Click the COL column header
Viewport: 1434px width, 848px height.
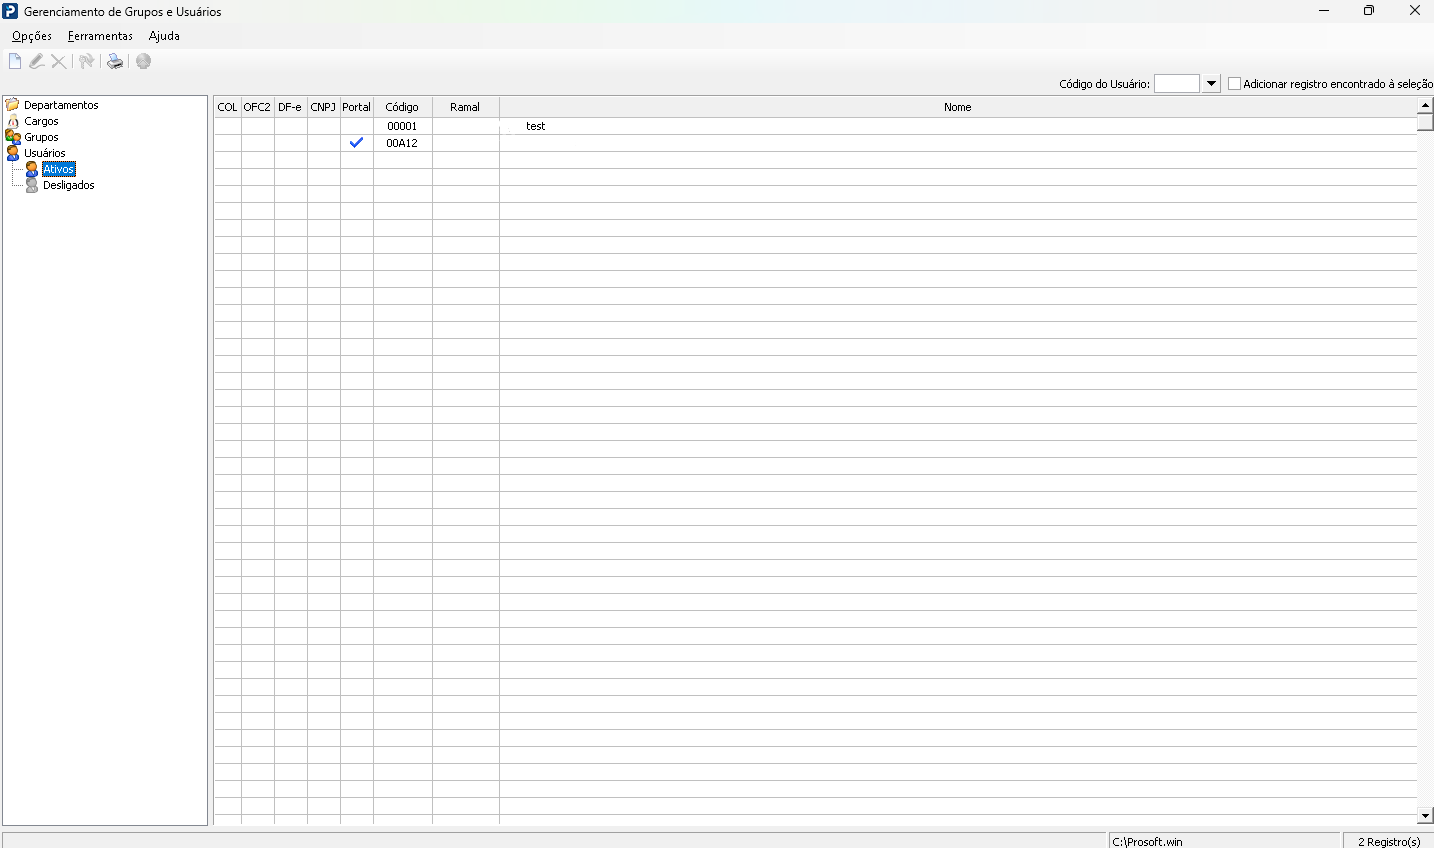228,107
